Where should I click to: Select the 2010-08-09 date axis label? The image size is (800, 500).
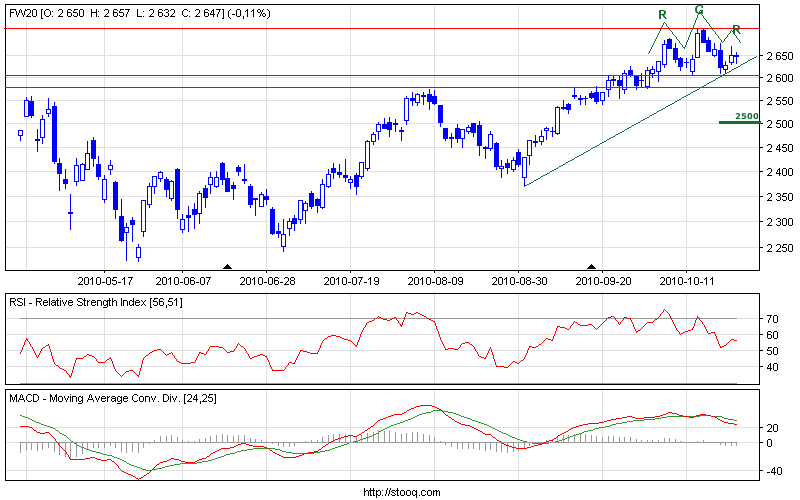click(436, 281)
